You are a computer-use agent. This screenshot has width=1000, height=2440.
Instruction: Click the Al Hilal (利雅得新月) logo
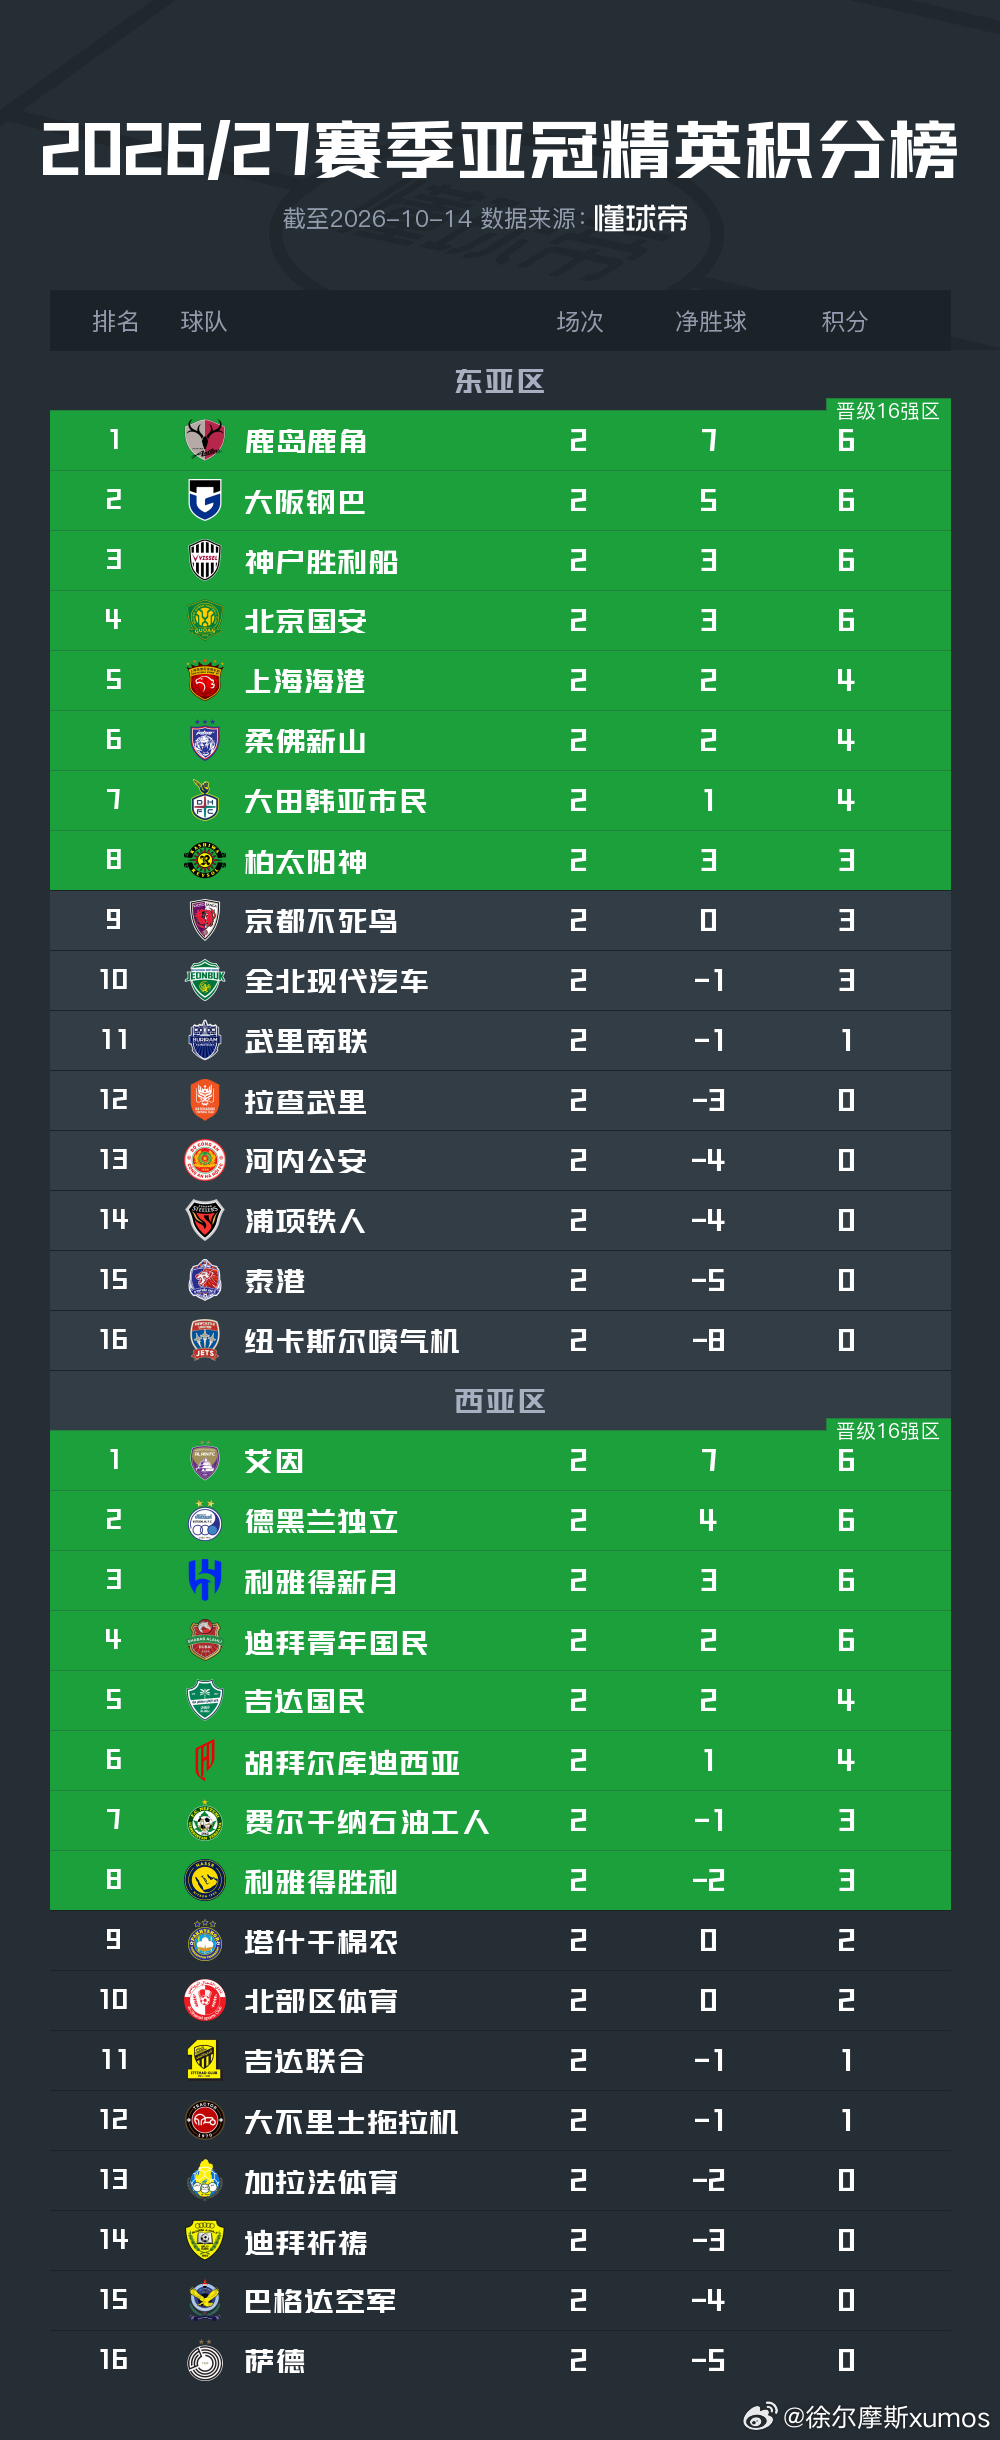click(205, 1580)
